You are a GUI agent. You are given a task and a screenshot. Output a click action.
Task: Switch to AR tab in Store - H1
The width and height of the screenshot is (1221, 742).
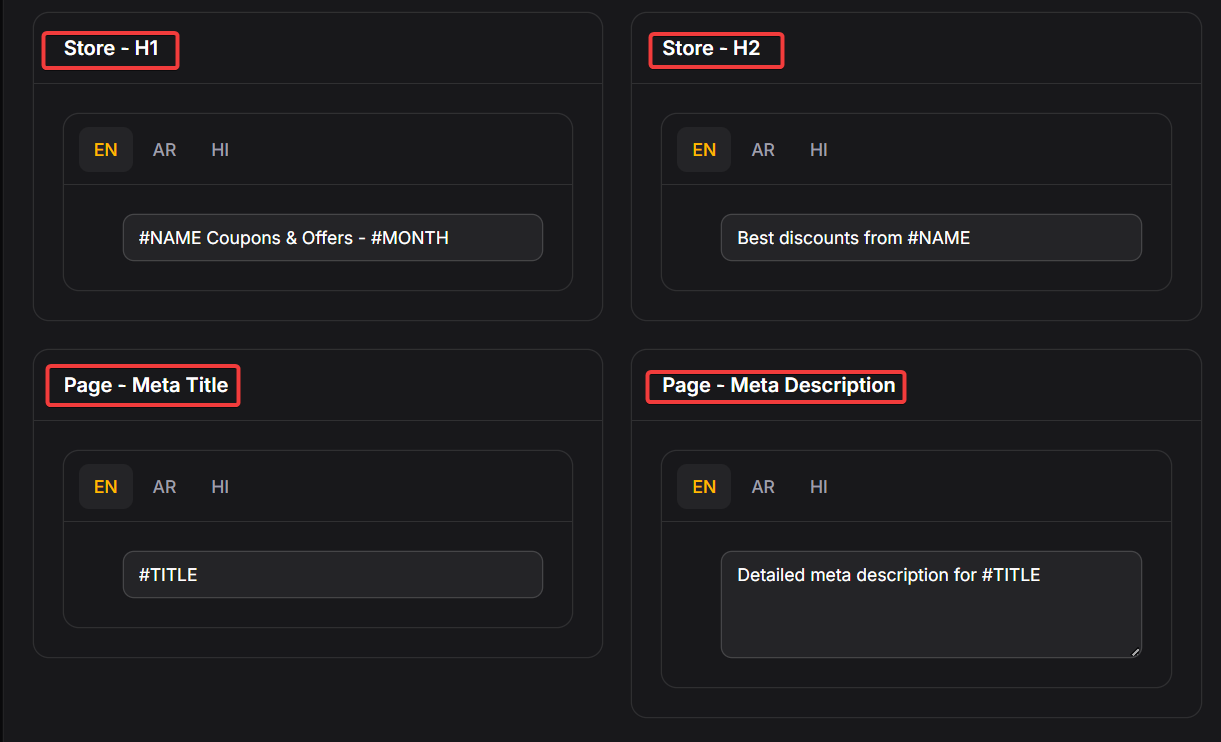164,150
